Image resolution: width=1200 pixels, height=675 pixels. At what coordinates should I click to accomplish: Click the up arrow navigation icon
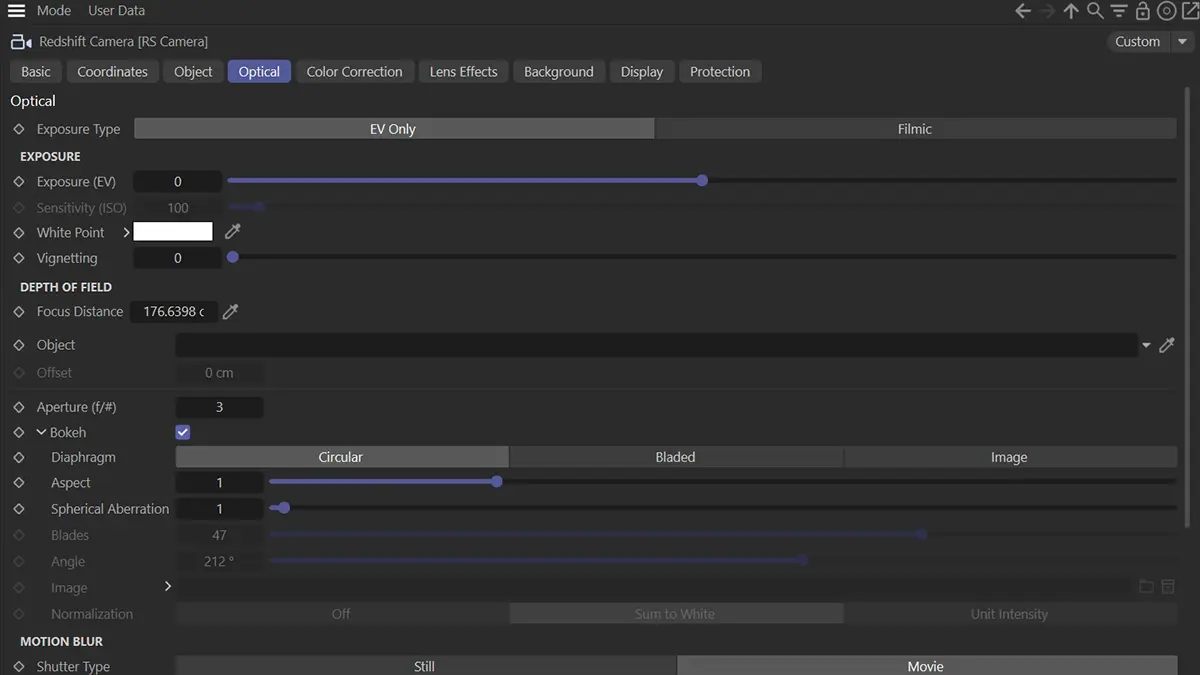click(1071, 11)
